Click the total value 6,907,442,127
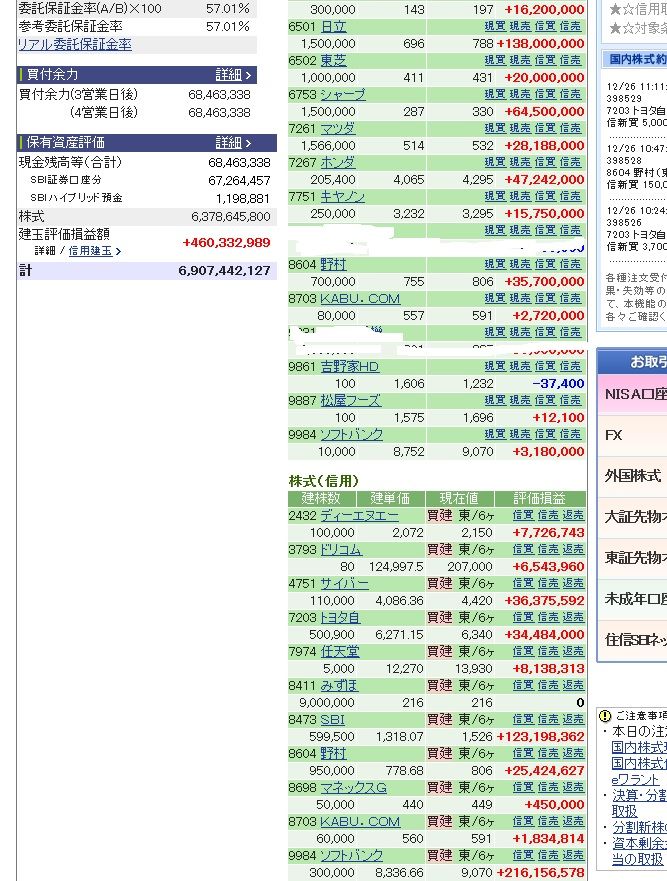 click(x=224, y=271)
